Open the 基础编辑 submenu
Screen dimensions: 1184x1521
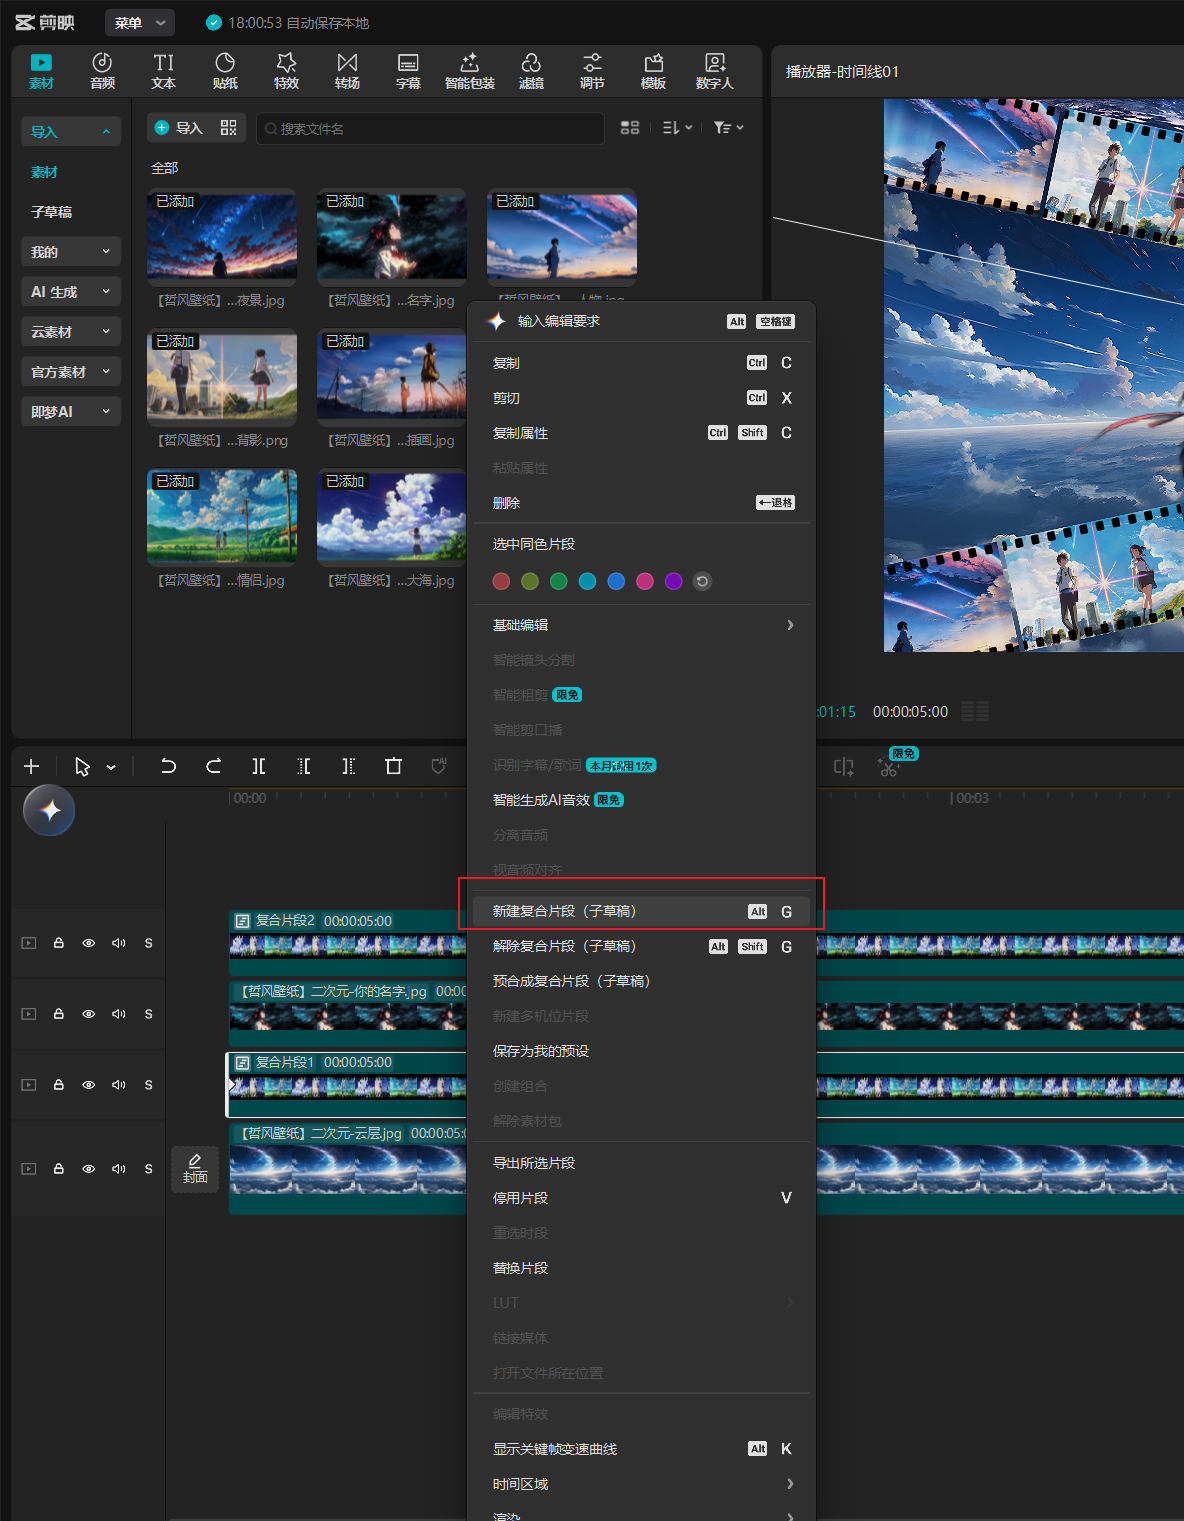click(x=642, y=625)
